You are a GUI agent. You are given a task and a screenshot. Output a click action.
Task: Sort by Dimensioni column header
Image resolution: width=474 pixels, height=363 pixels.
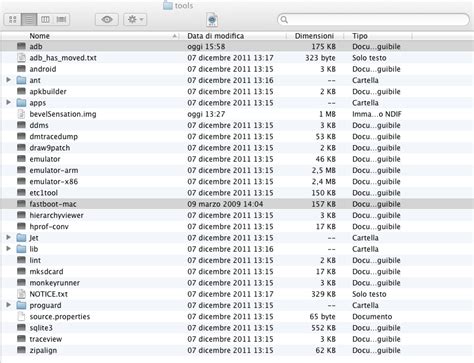click(x=314, y=36)
